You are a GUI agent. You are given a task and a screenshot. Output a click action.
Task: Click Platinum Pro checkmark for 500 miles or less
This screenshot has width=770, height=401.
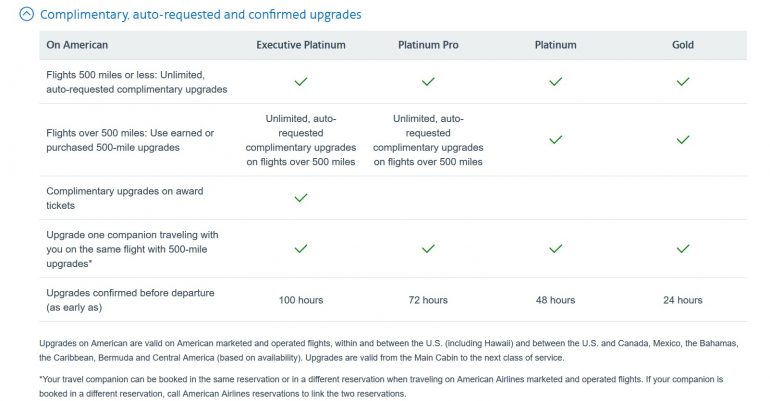point(428,82)
